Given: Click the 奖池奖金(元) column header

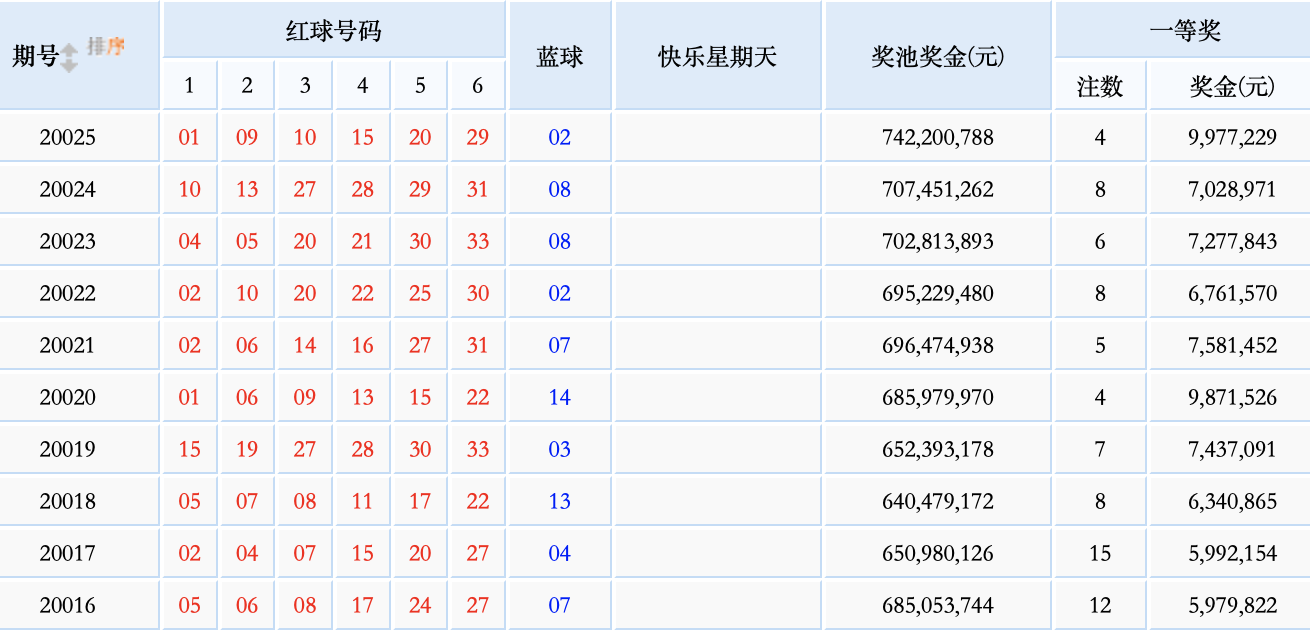Looking at the screenshot, I should (x=936, y=56).
